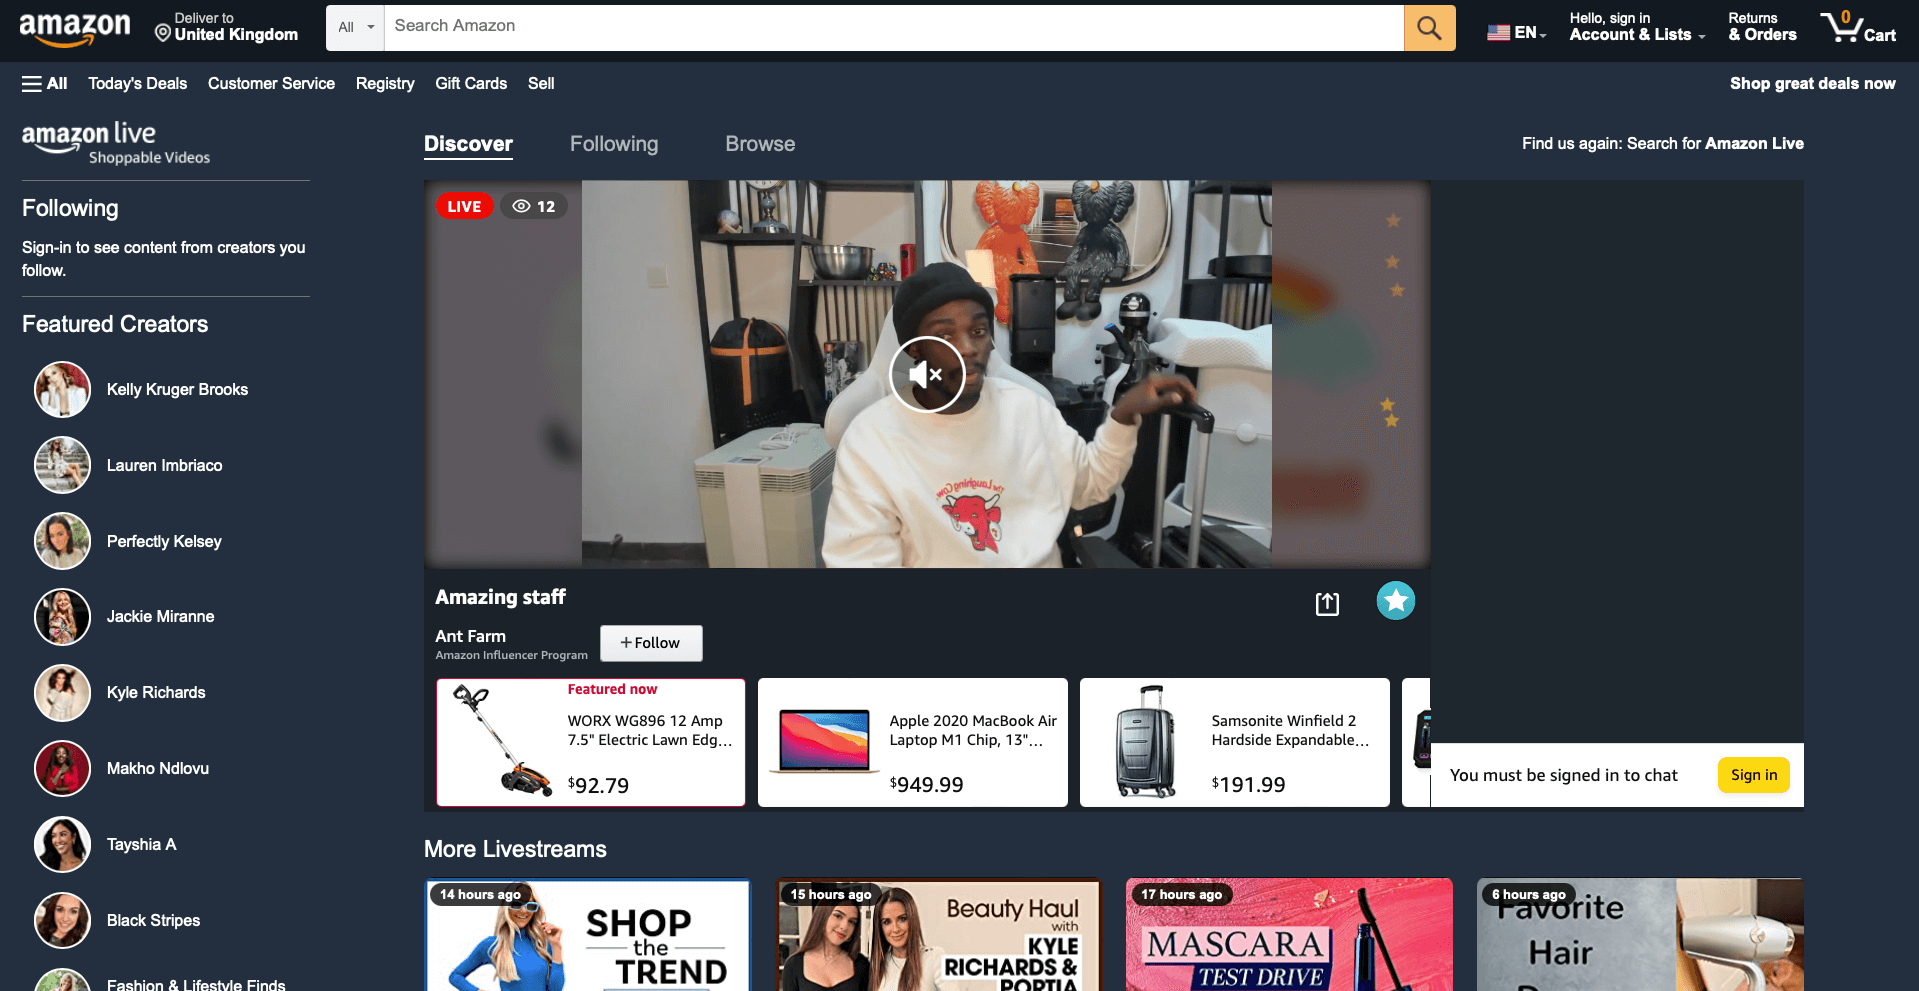Viewport: 1919px width, 991px height.
Task: Click the Fashion & Lifestyle Finds creator
Action: tap(196, 984)
